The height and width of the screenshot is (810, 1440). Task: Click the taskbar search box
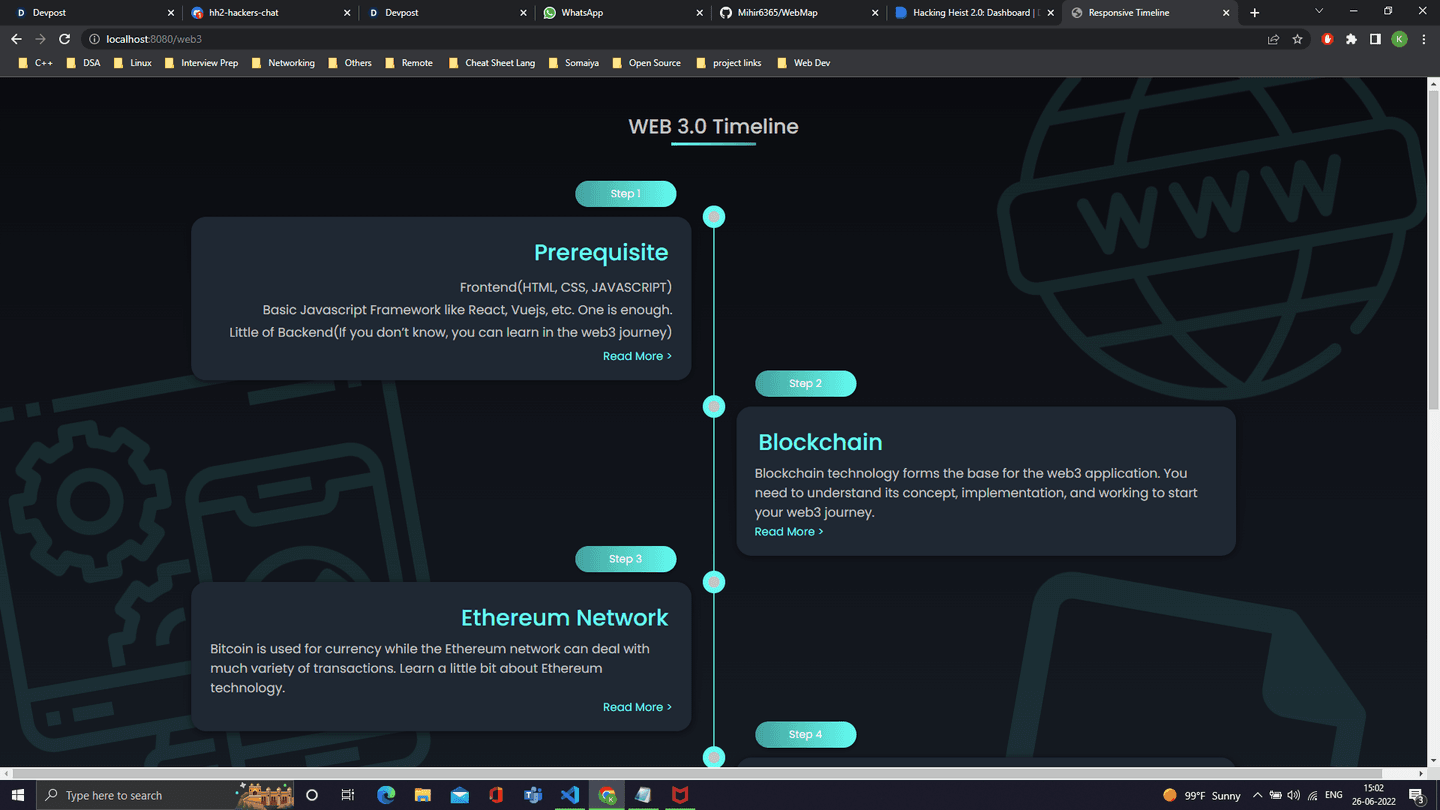166,795
